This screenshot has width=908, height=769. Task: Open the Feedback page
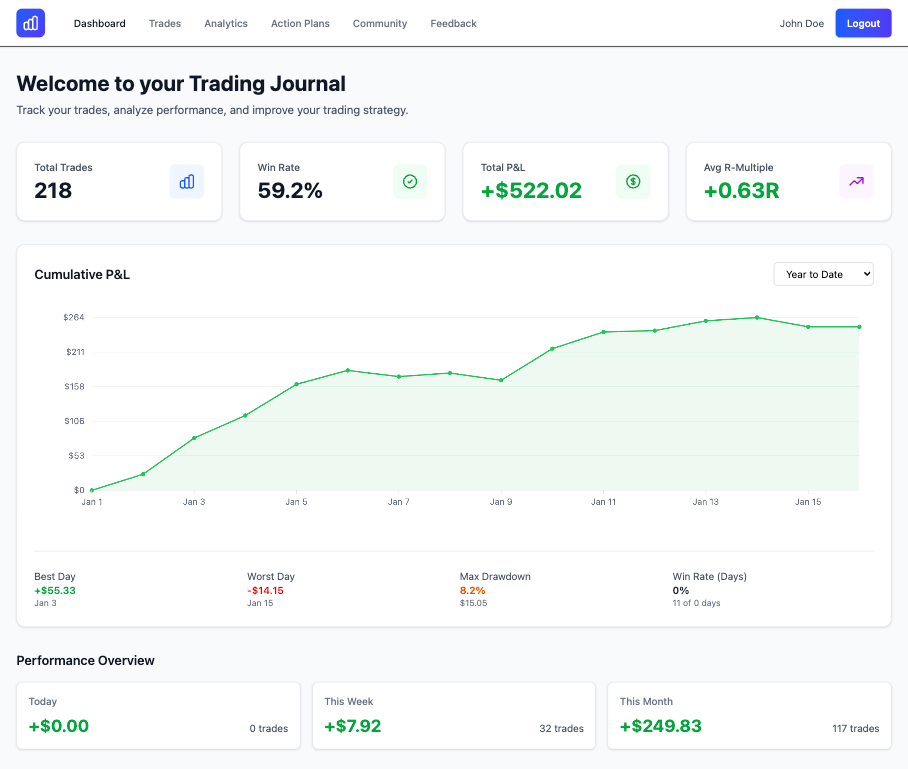tap(453, 23)
